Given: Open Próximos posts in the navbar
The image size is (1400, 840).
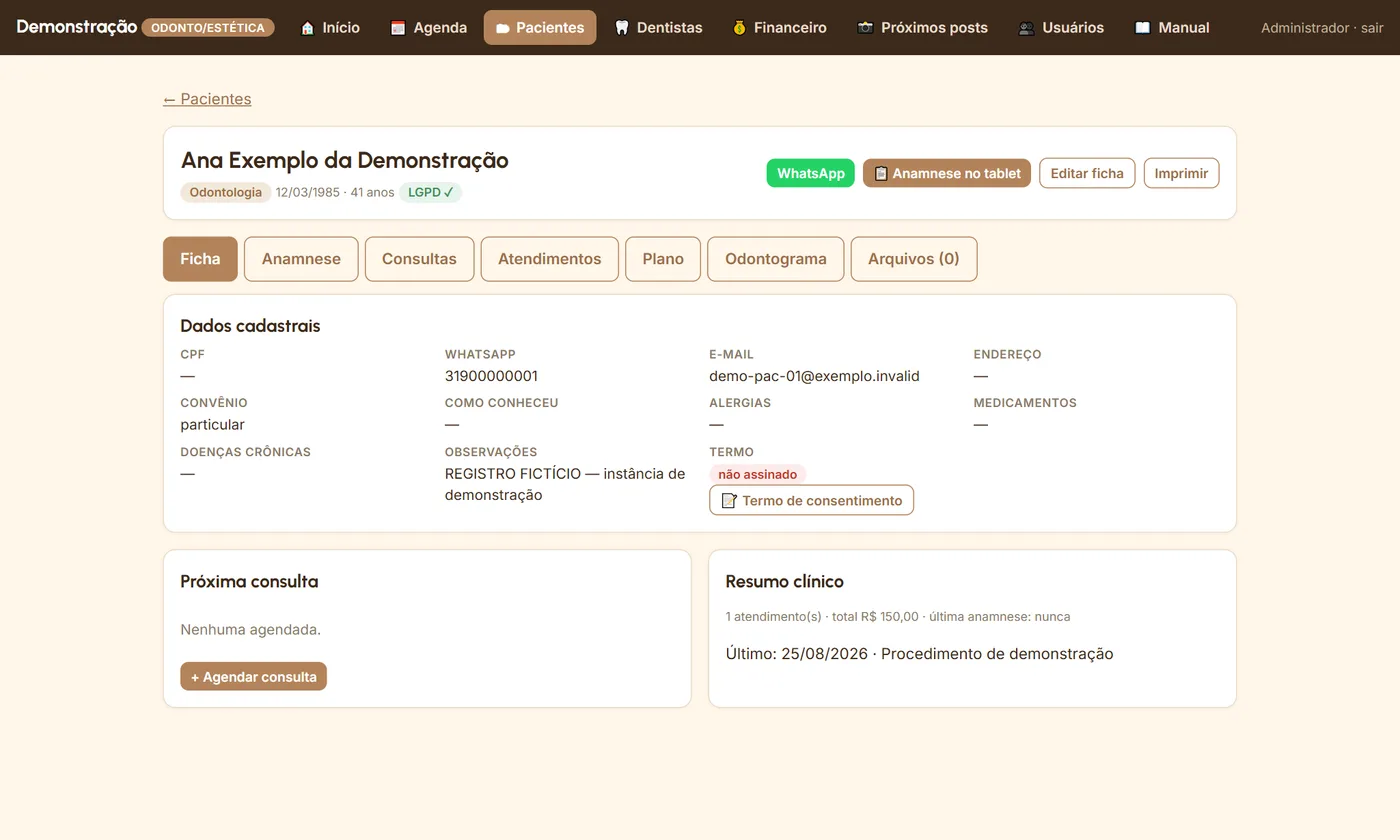Looking at the screenshot, I should 923,28.
